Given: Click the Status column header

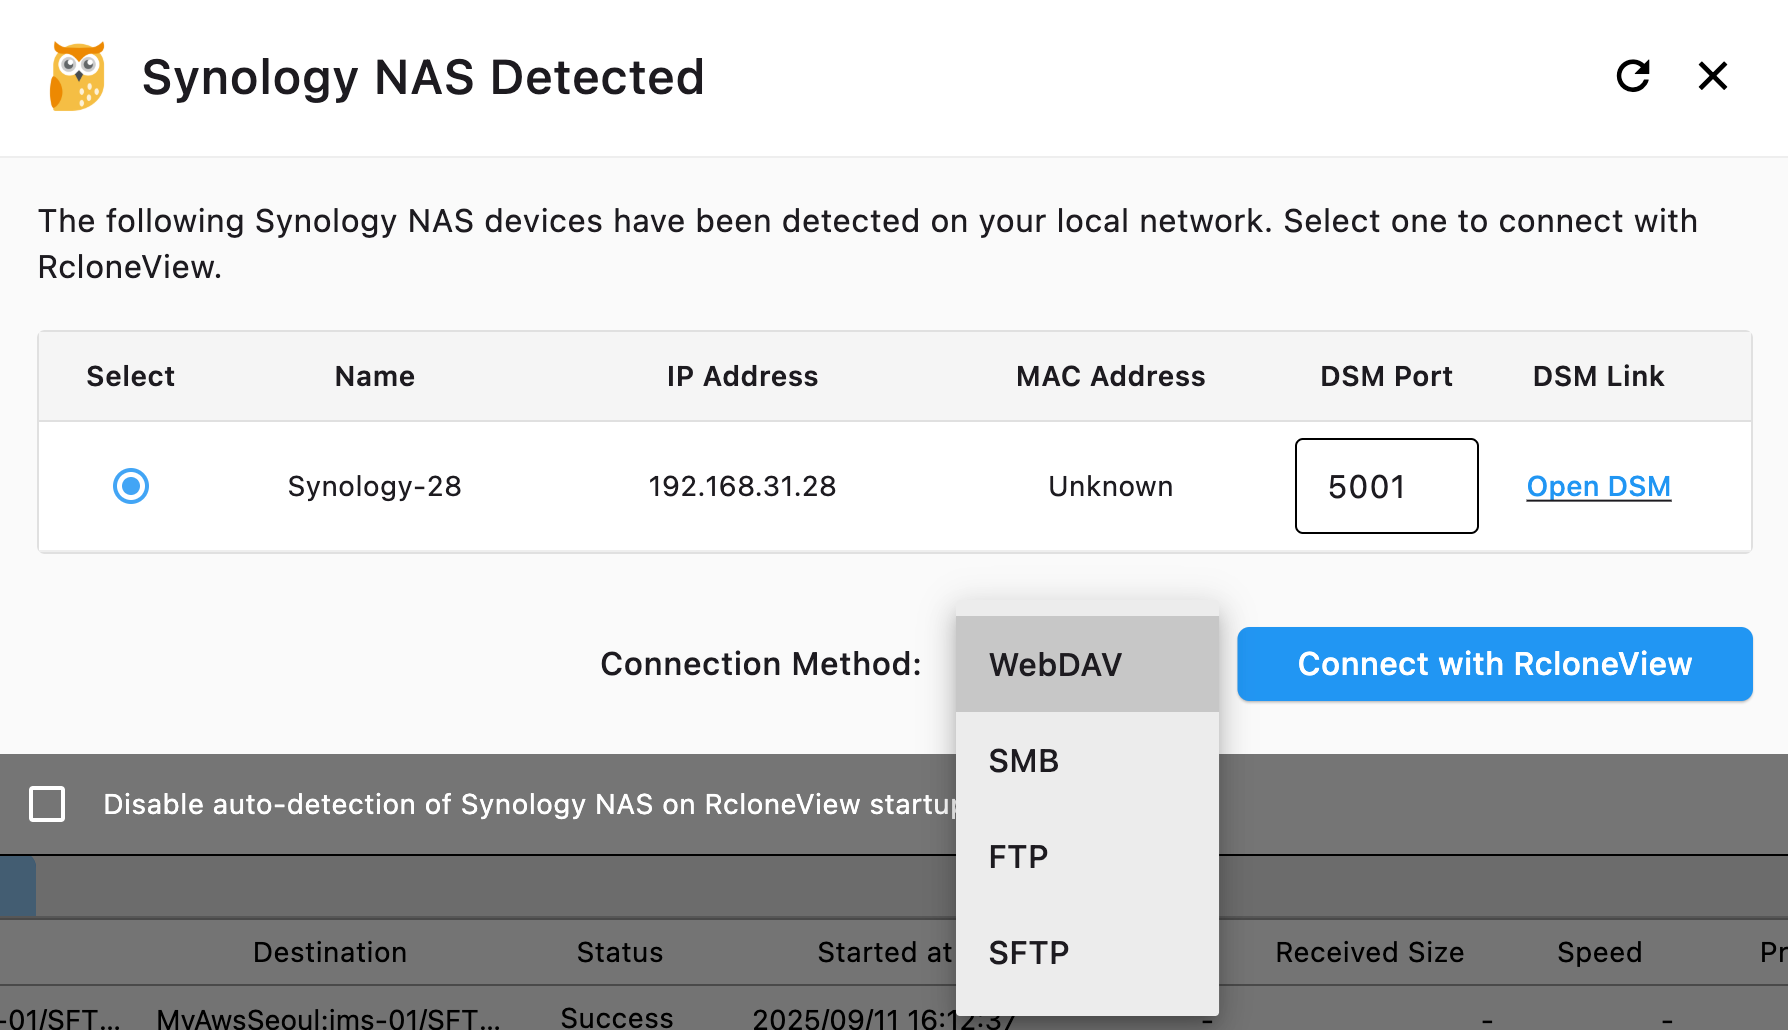Looking at the screenshot, I should [x=619, y=952].
